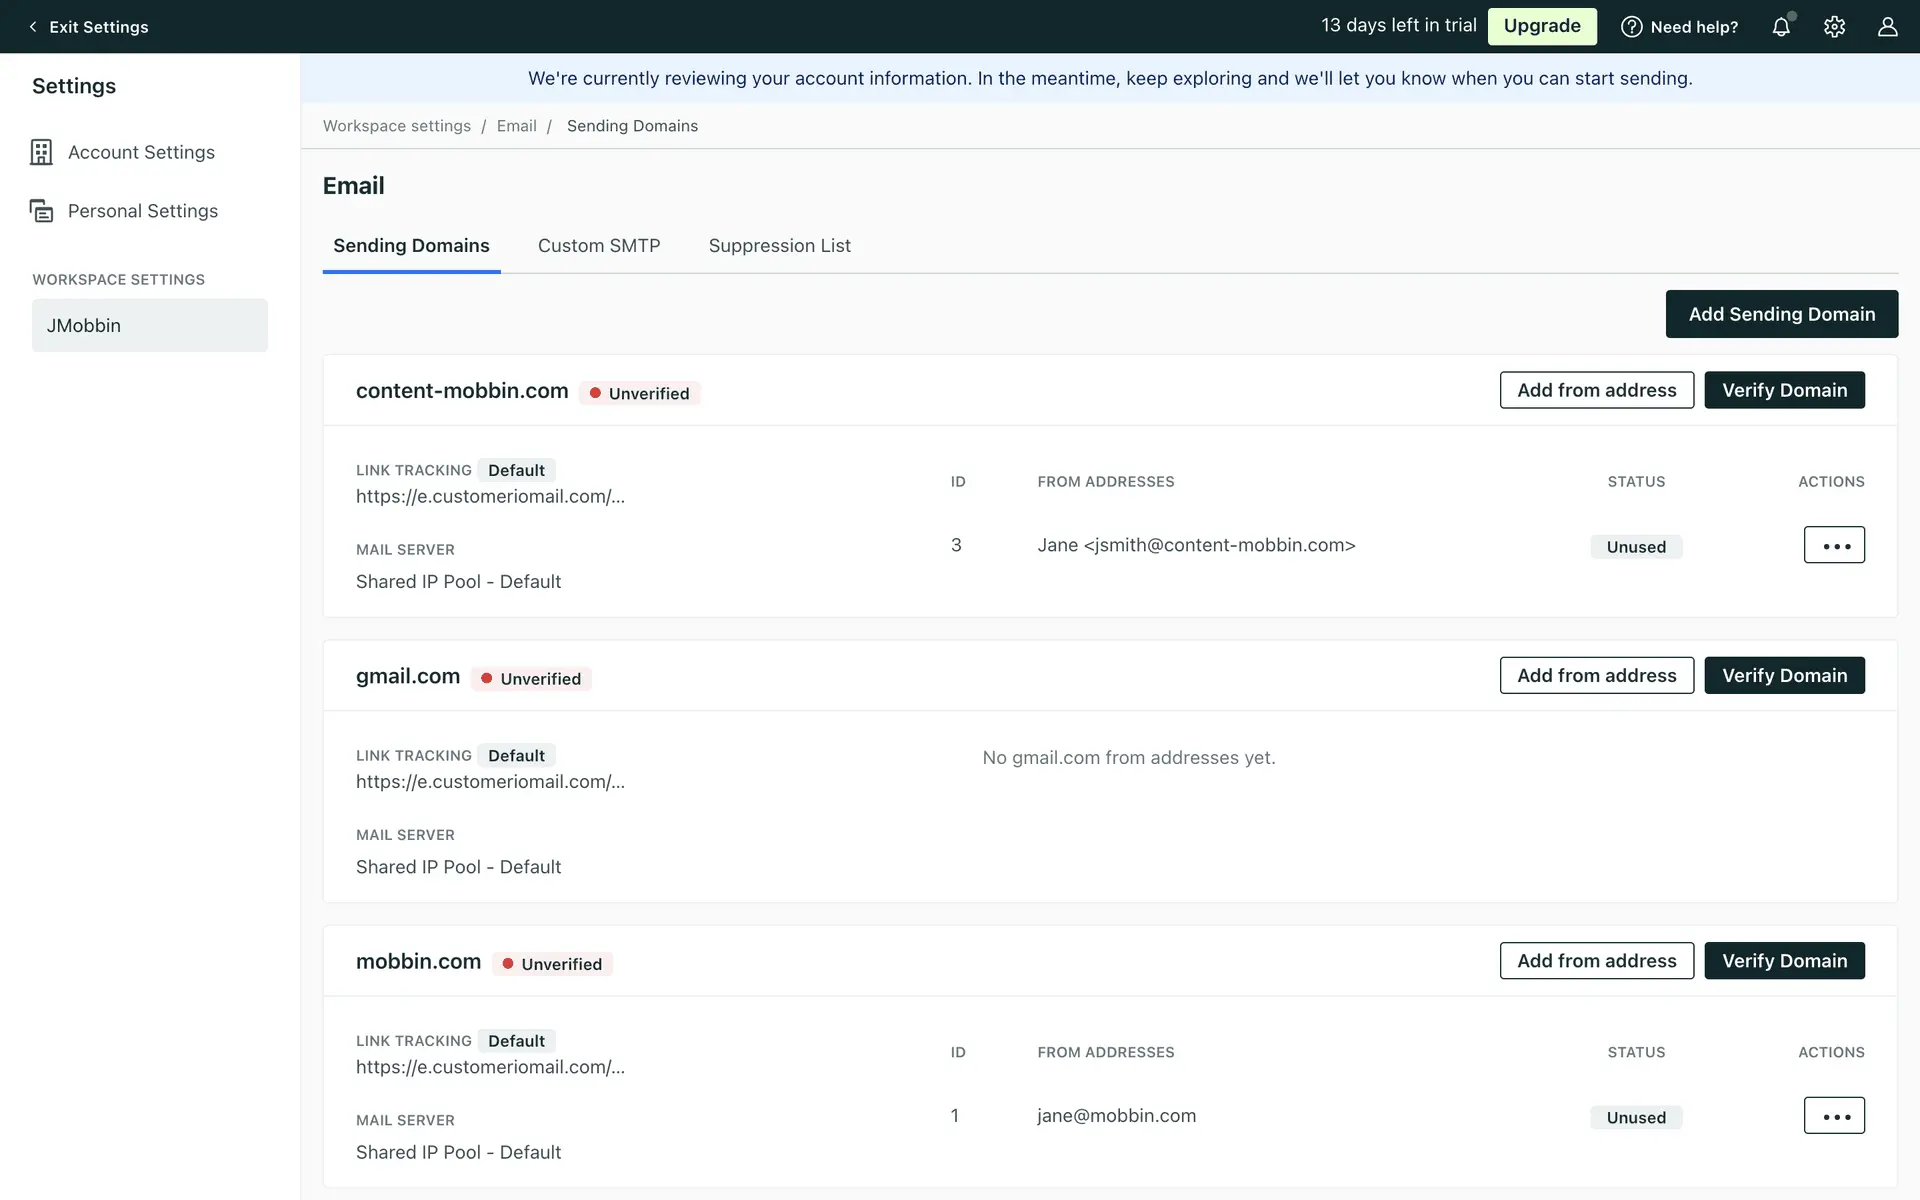1920x1200 pixels.
Task: Open Workspace settings breadcrumb link
Action: (396, 126)
